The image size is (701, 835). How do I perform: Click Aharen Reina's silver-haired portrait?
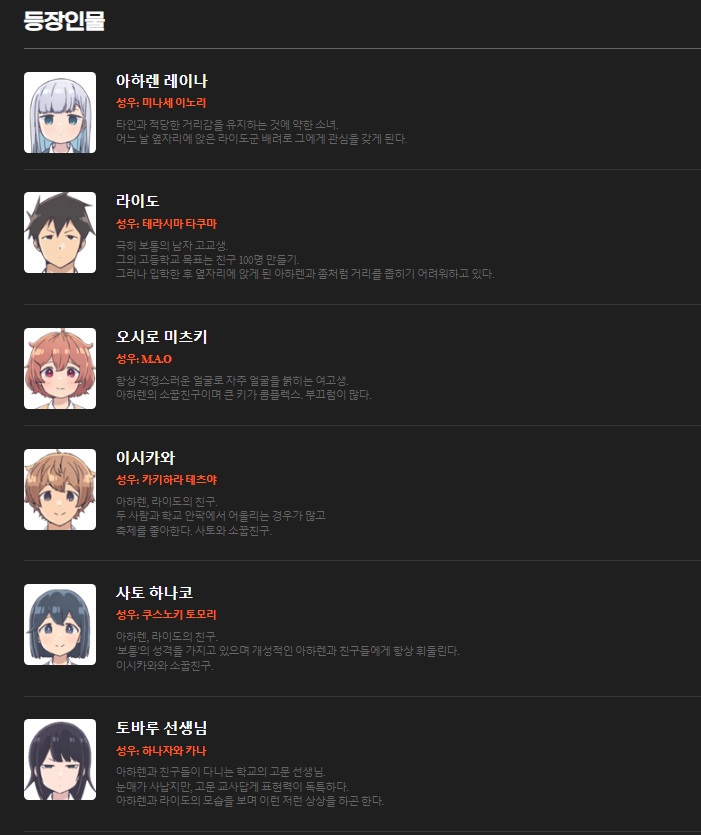(x=60, y=112)
